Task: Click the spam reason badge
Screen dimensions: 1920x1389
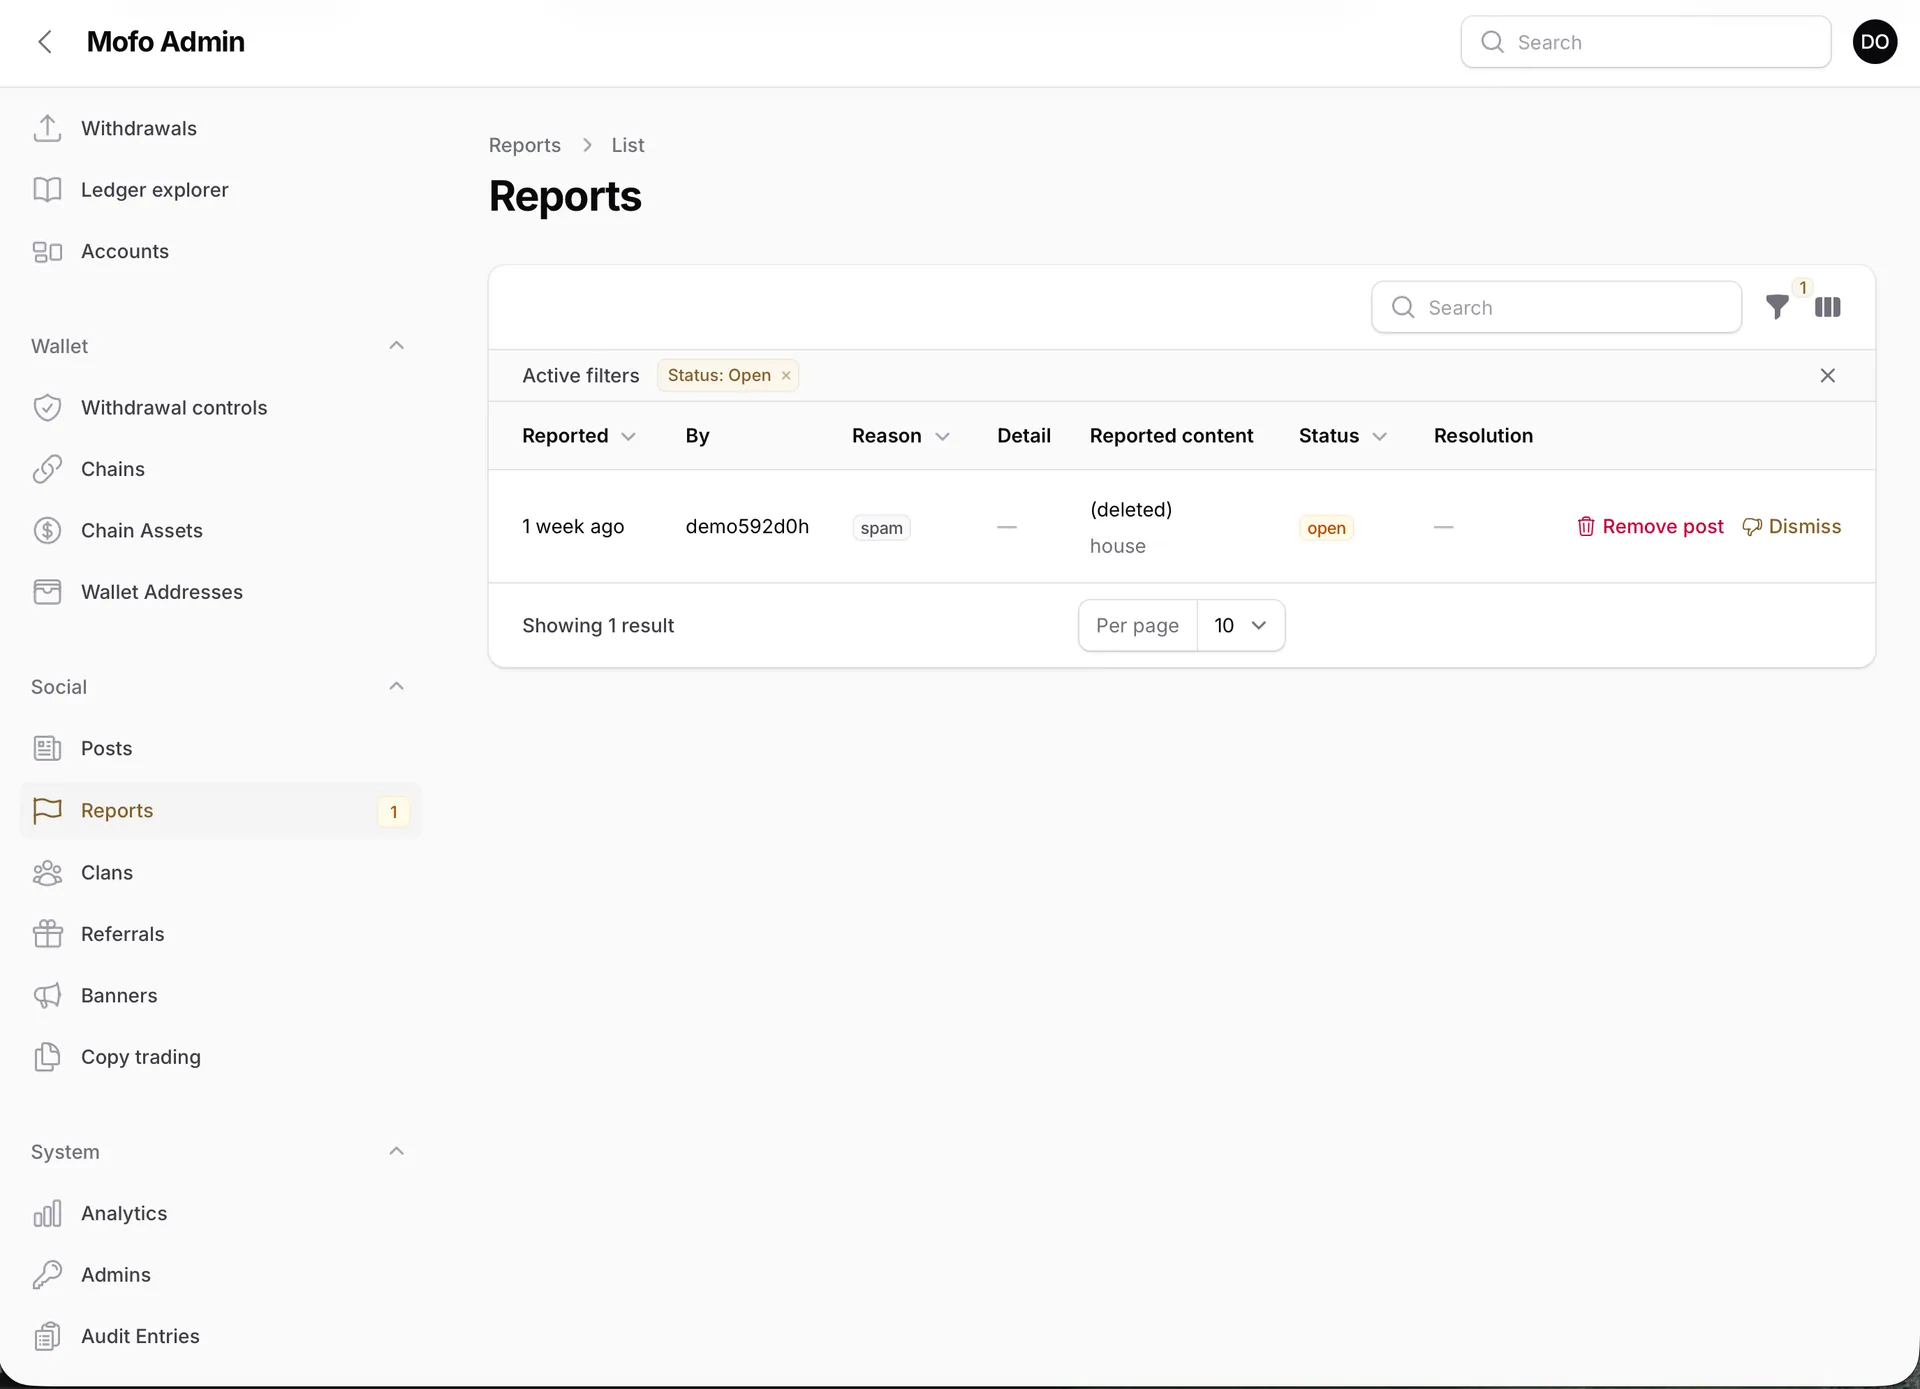Action: click(x=881, y=528)
